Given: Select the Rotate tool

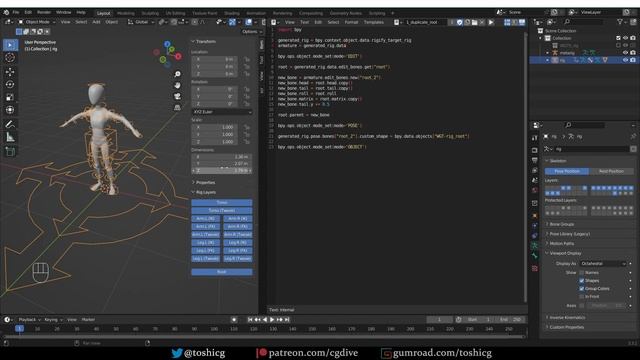Looking at the screenshot, I should coord(10,84).
